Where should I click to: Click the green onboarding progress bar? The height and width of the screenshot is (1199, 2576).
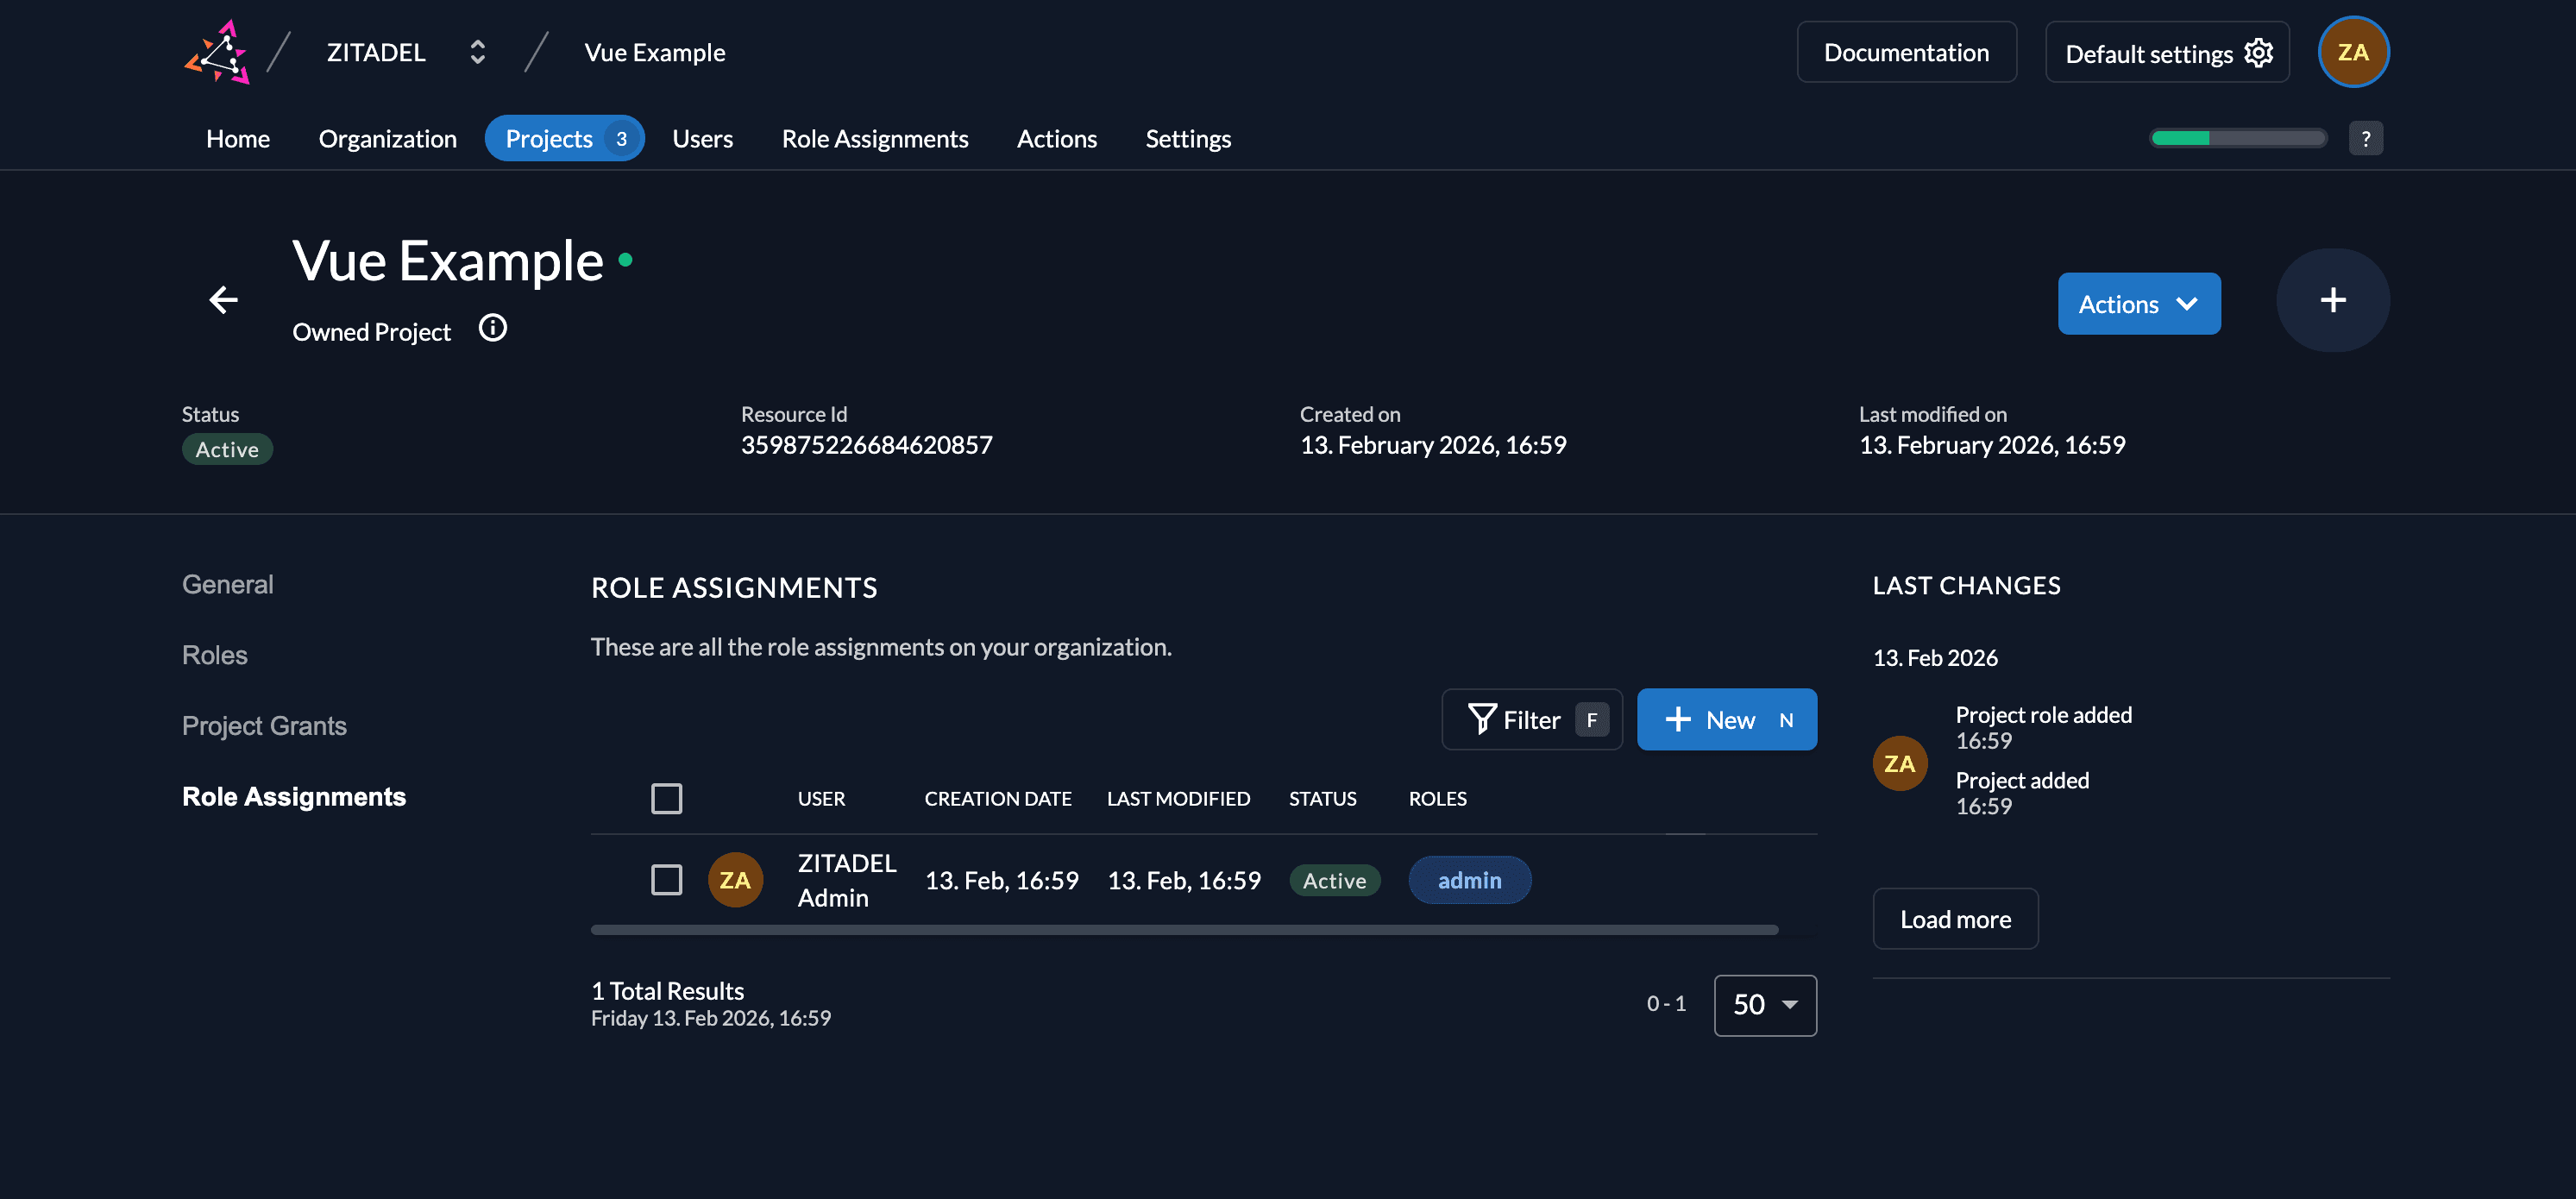[x=2237, y=138]
